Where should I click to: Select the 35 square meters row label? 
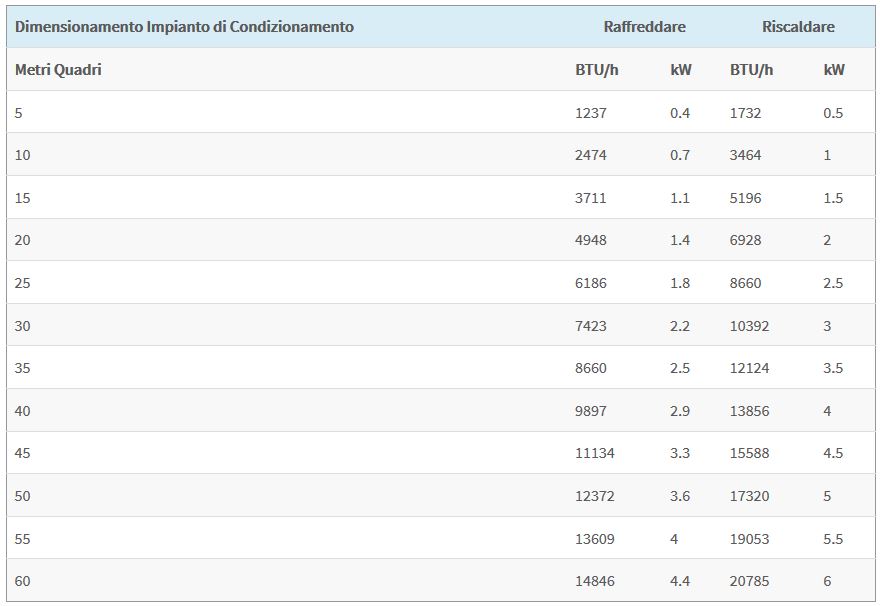pyautogui.click(x=22, y=368)
